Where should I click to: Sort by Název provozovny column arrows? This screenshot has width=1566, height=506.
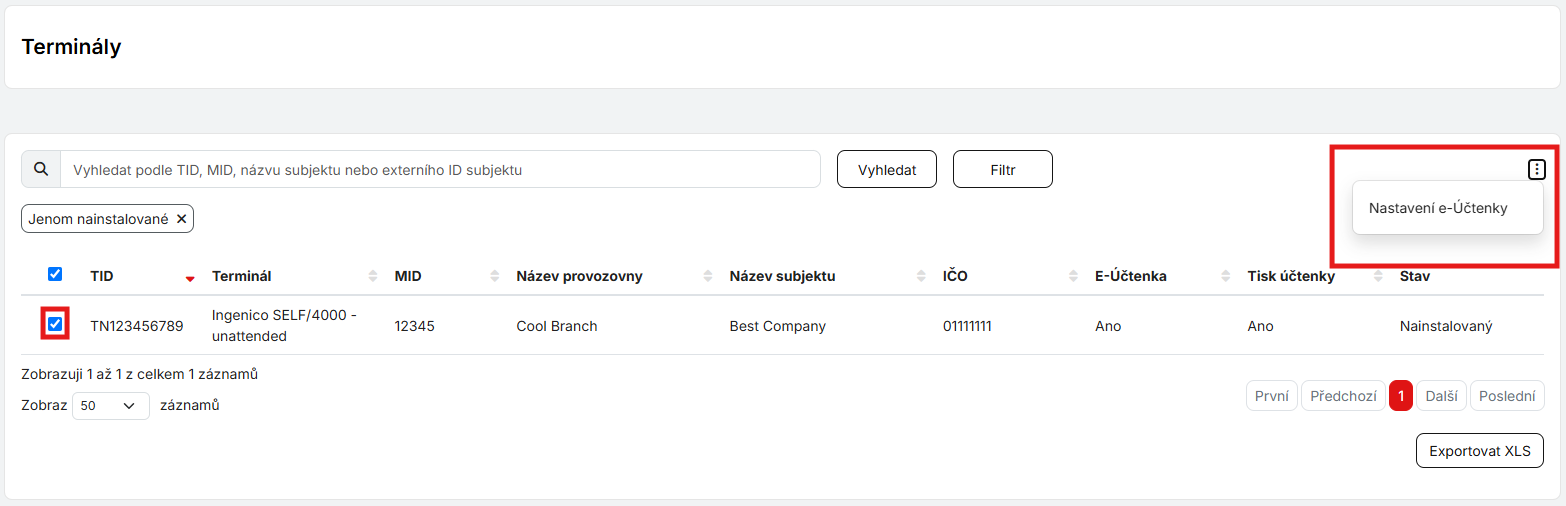(709, 277)
